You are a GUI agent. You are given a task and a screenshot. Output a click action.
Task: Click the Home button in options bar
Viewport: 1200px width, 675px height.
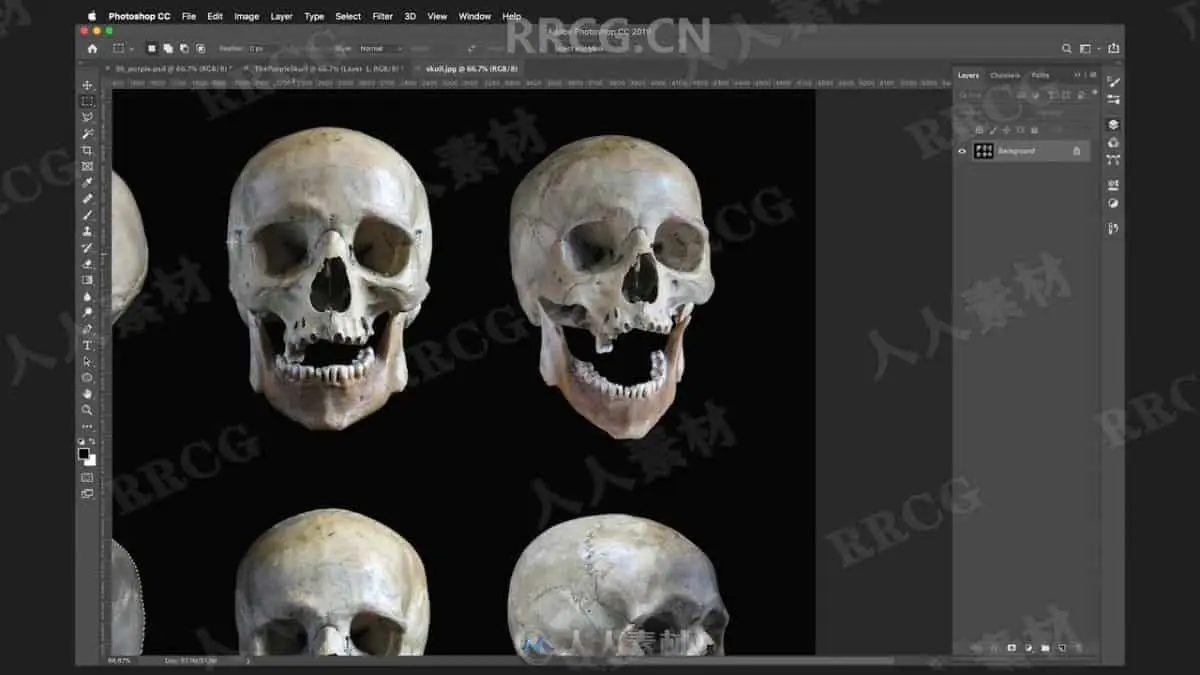click(x=92, y=48)
